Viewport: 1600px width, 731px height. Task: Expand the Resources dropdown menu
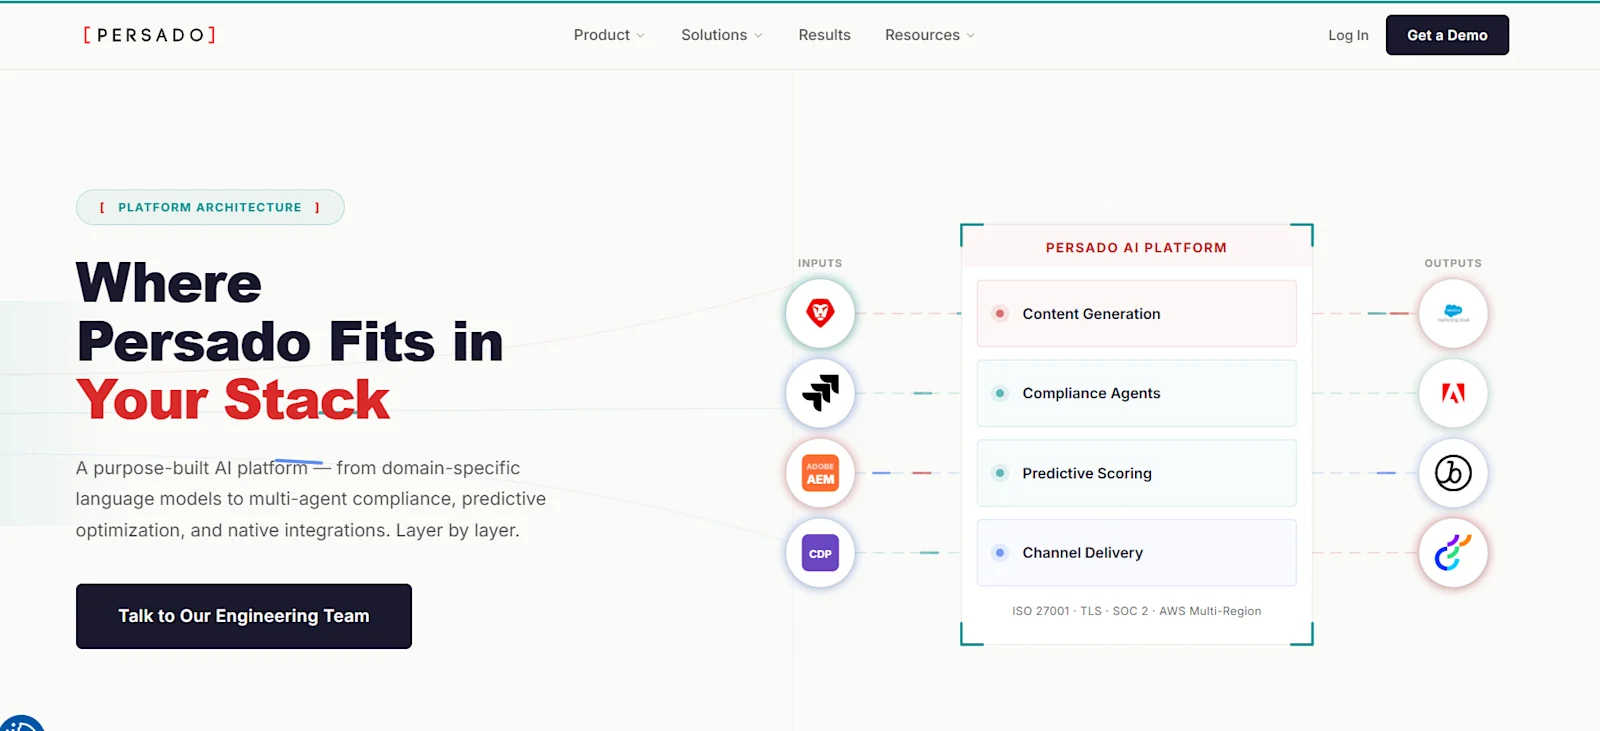(930, 35)
